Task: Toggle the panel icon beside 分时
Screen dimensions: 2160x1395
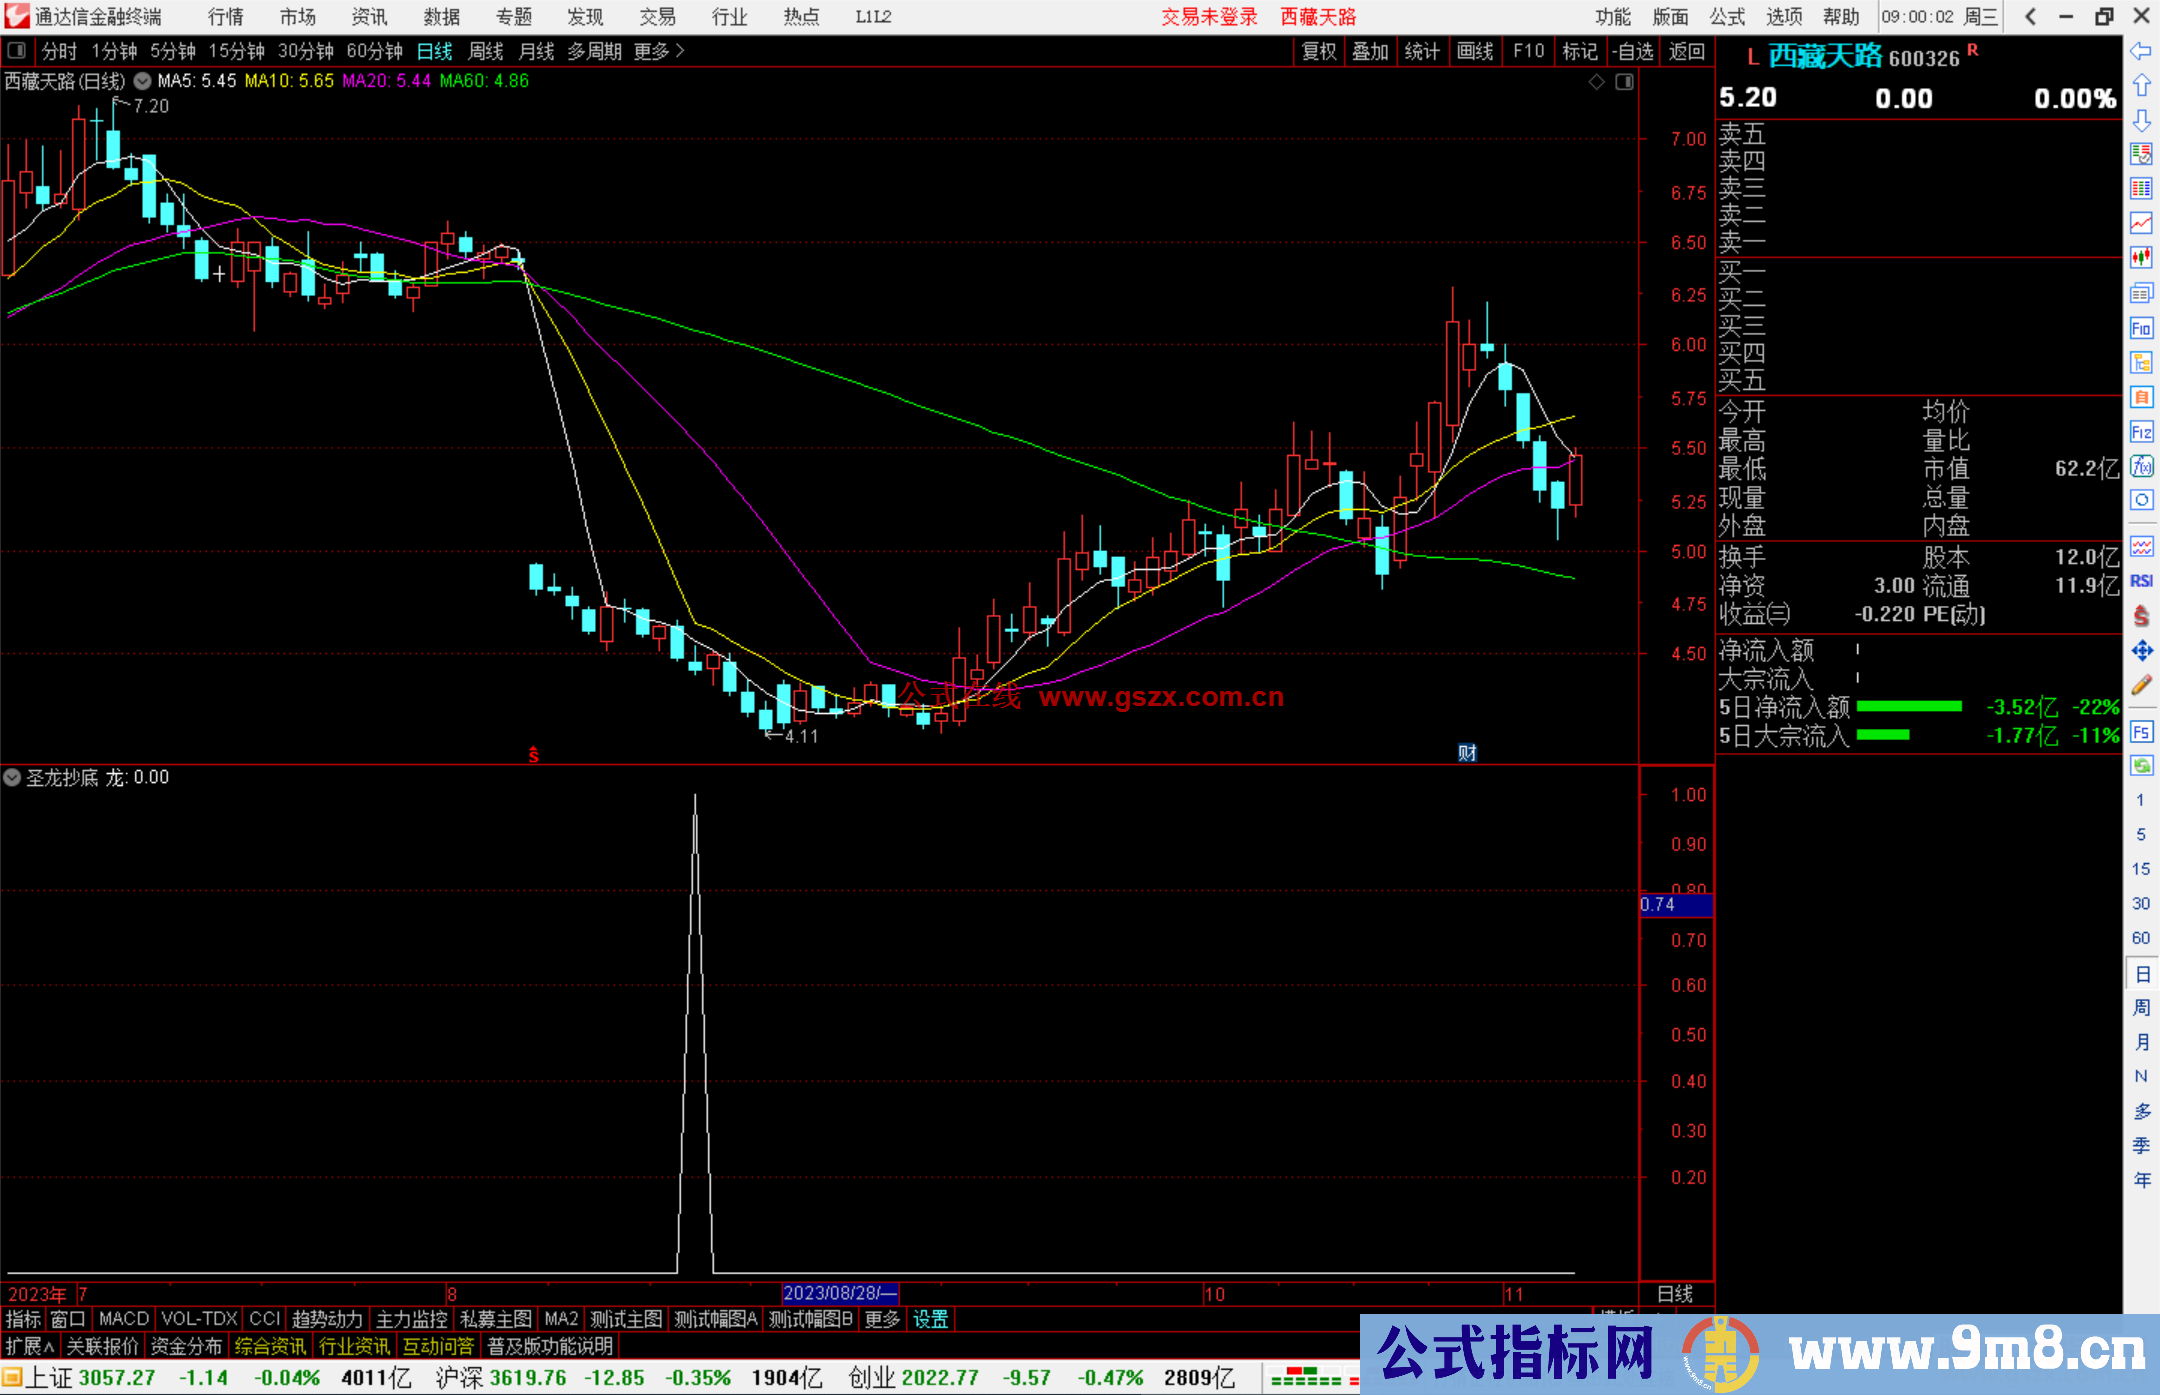Action: [17, 51]
